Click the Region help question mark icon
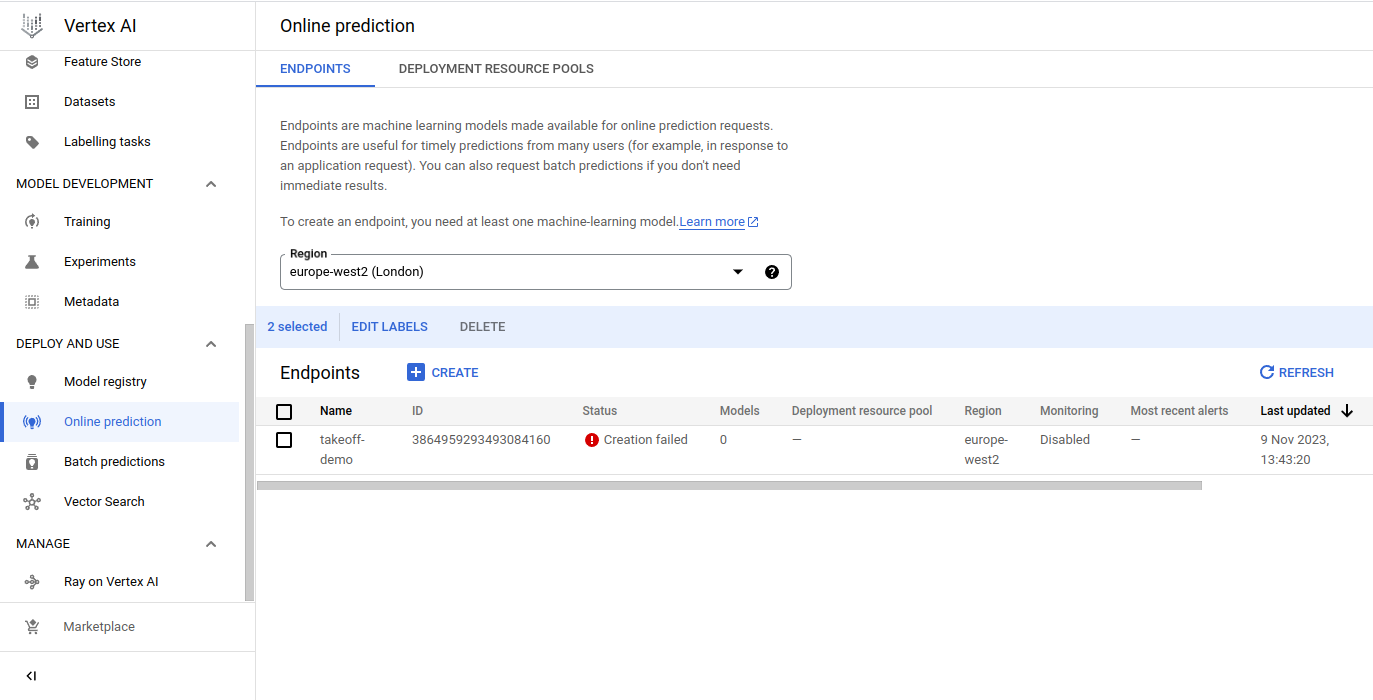The image size is (1373, 700). 771,272
